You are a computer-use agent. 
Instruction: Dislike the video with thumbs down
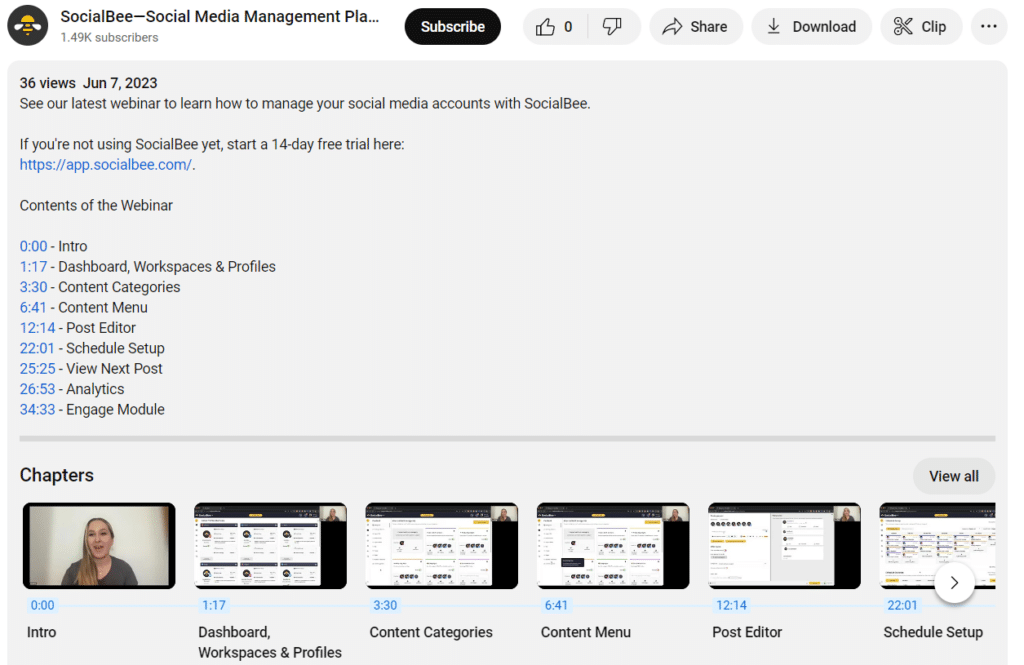pos(613,27)
